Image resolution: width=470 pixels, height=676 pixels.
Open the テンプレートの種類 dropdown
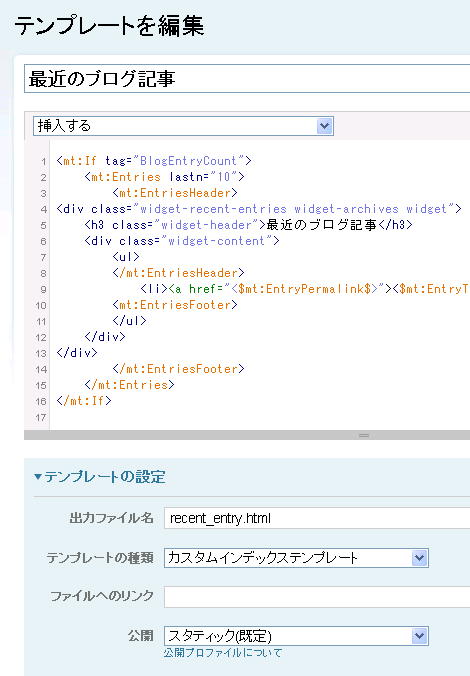click(296, 558)
